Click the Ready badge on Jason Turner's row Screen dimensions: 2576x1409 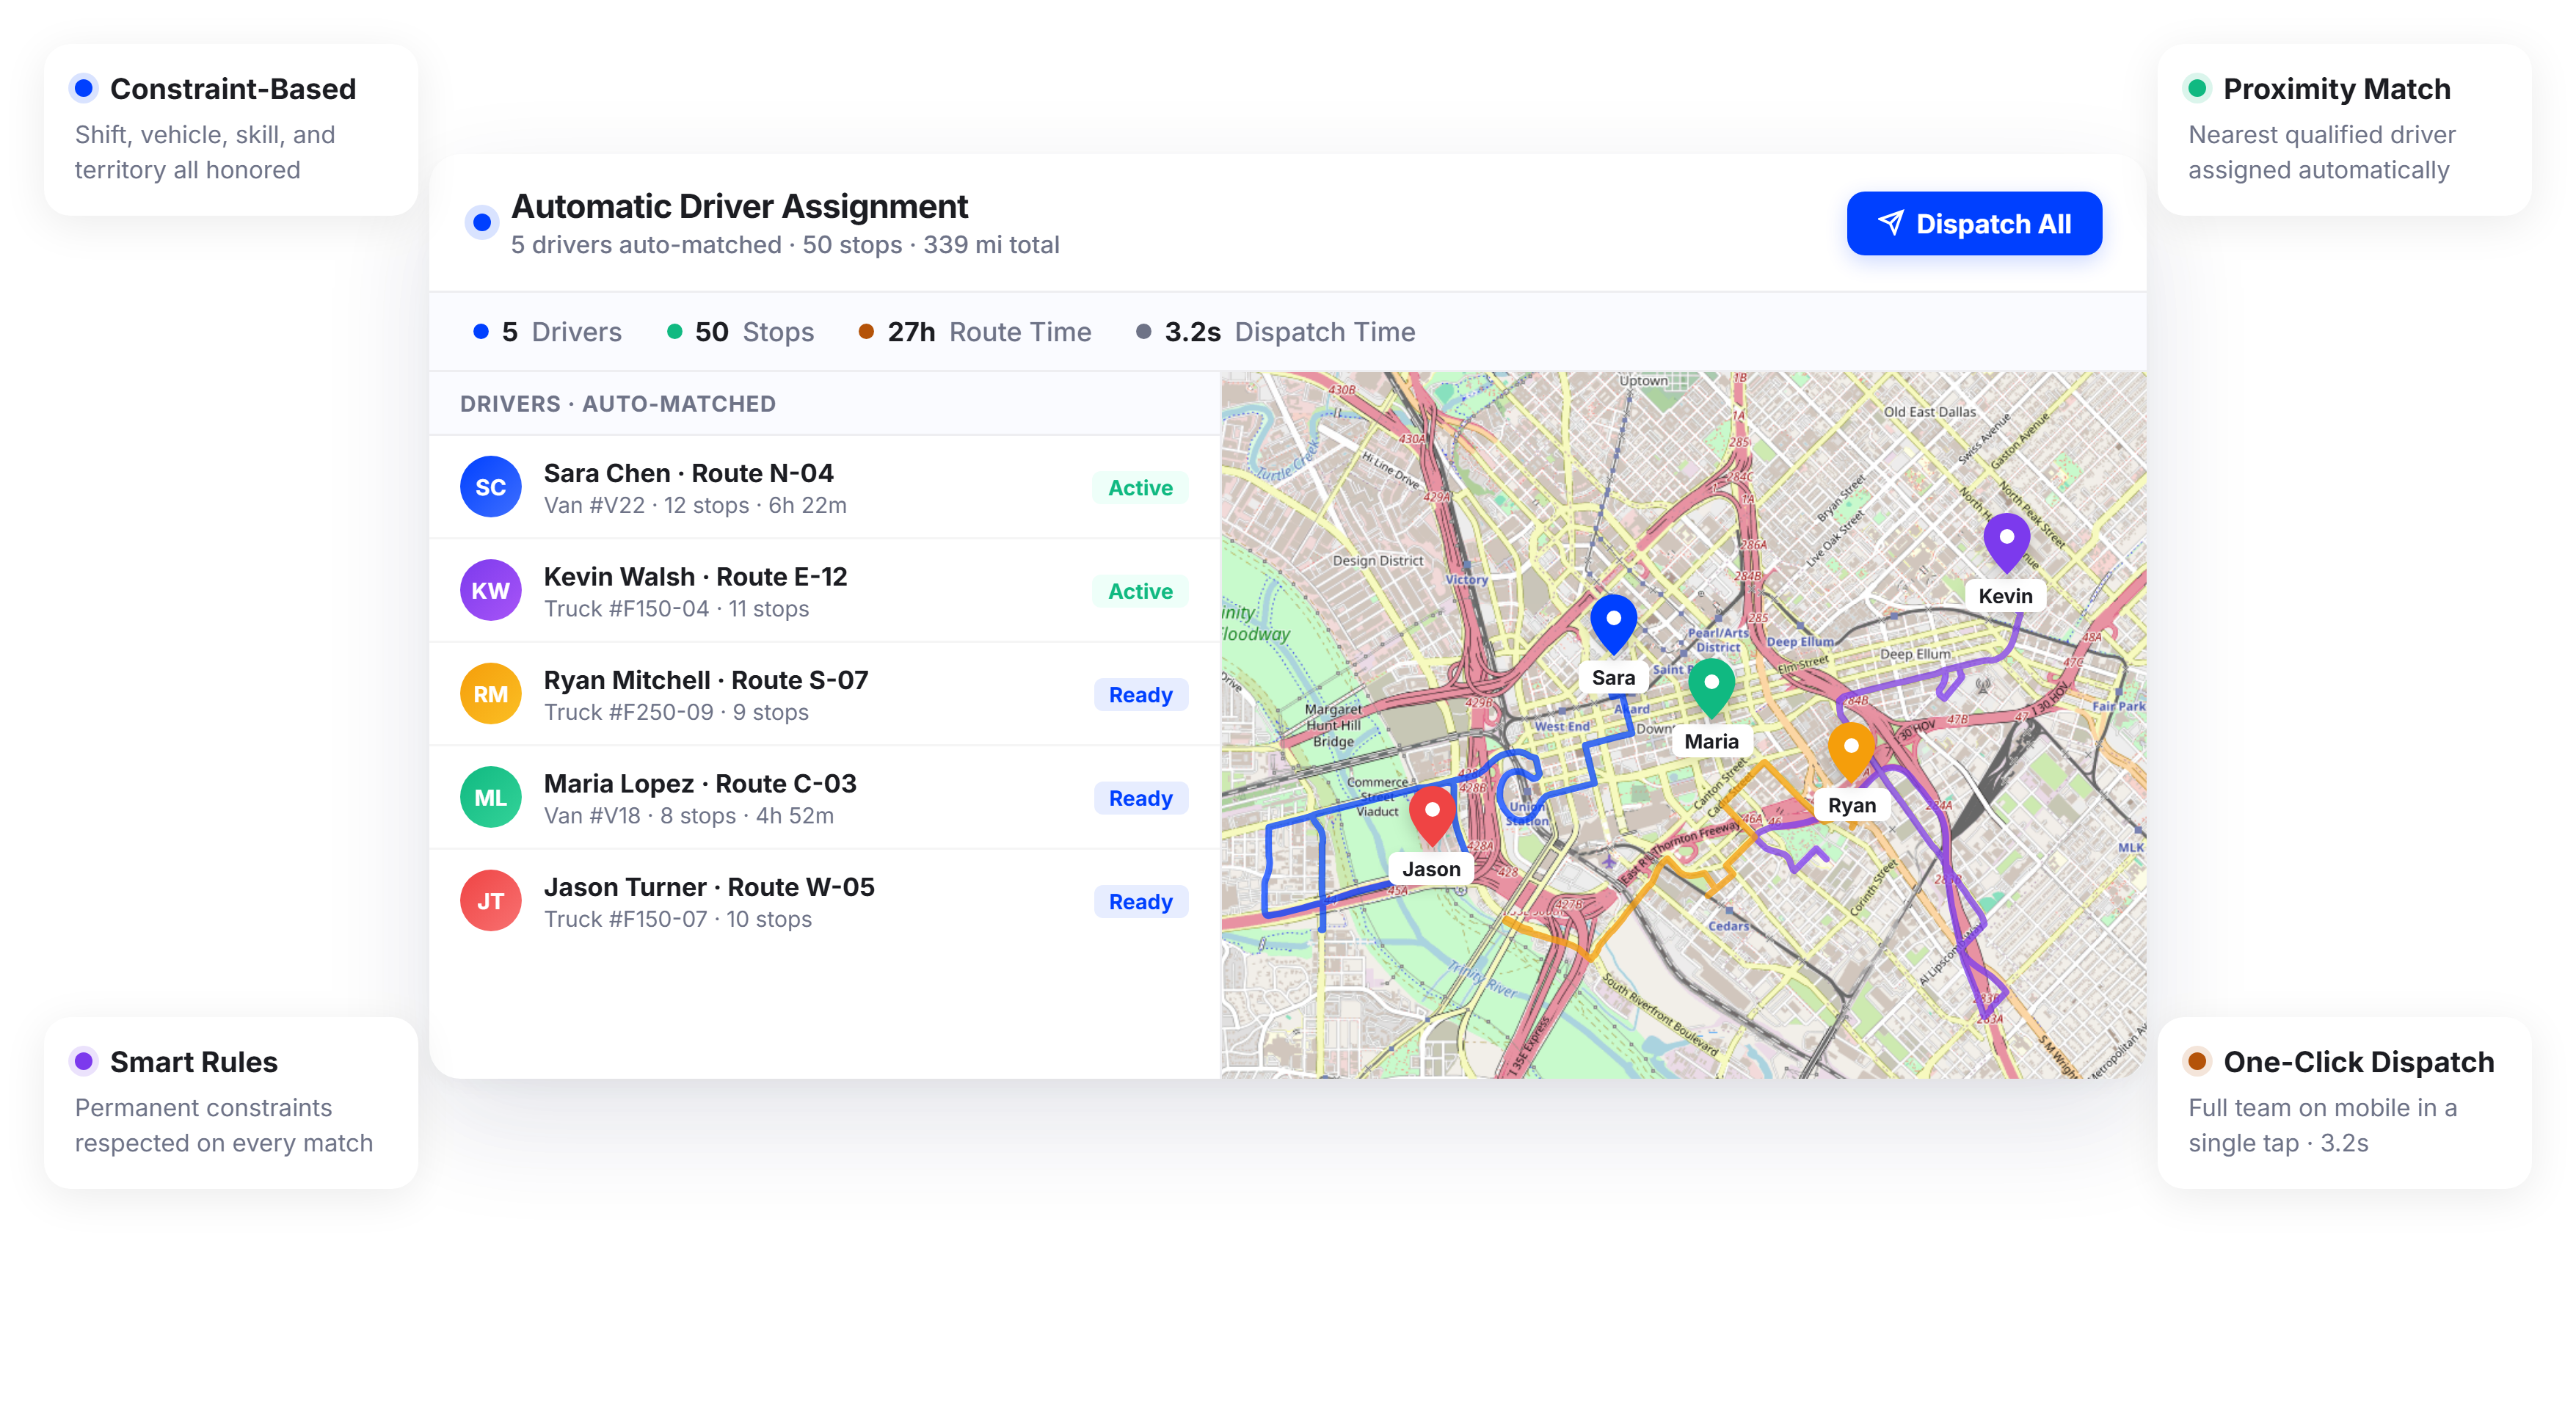tap(1140, 901)
